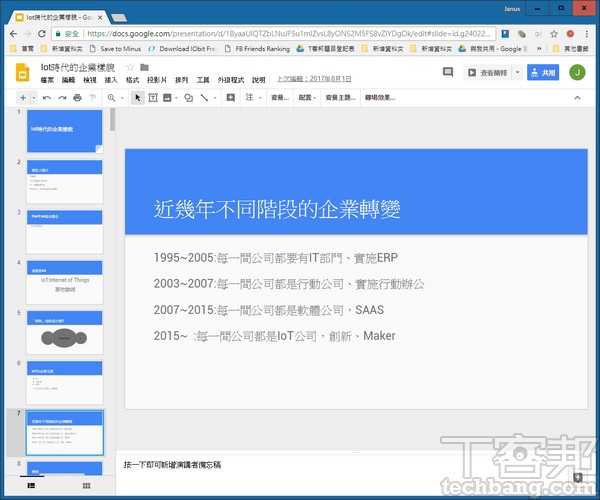This screenshot has width=600, height=500.
Task: Open the 外掛程式 menu
Action: (x=231, y=80)
